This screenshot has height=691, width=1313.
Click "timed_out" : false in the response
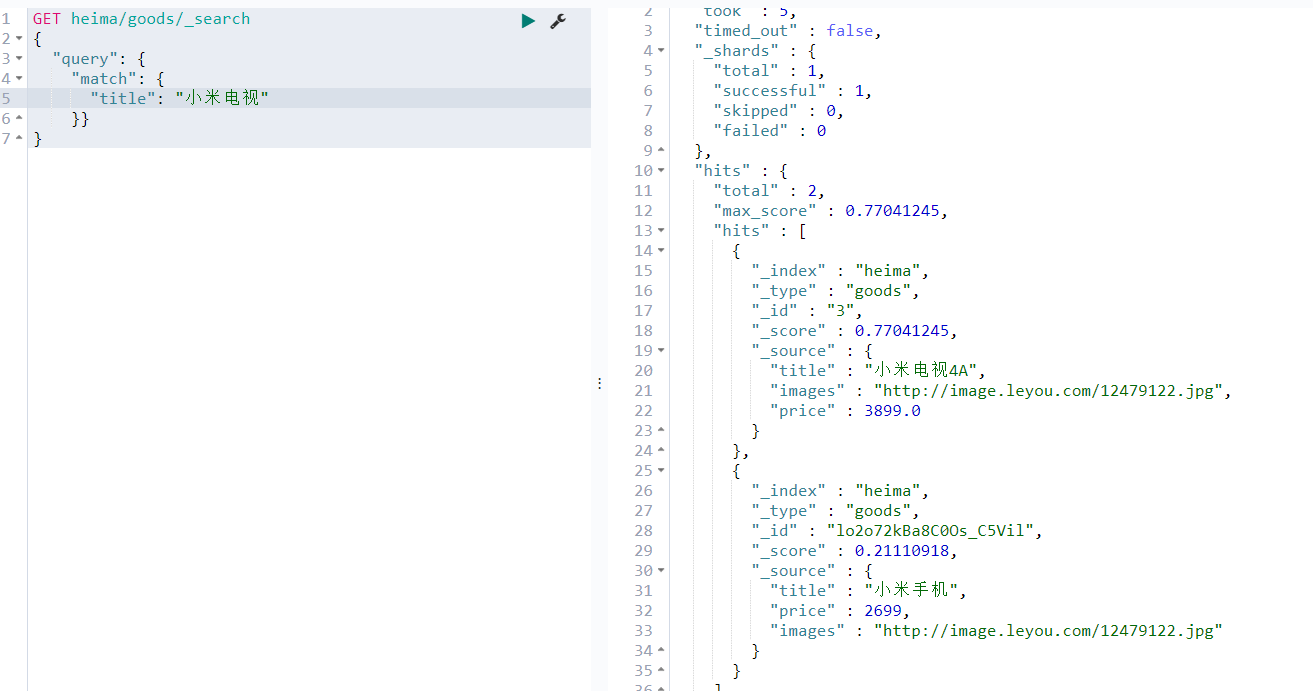click(x=787, y=30)
